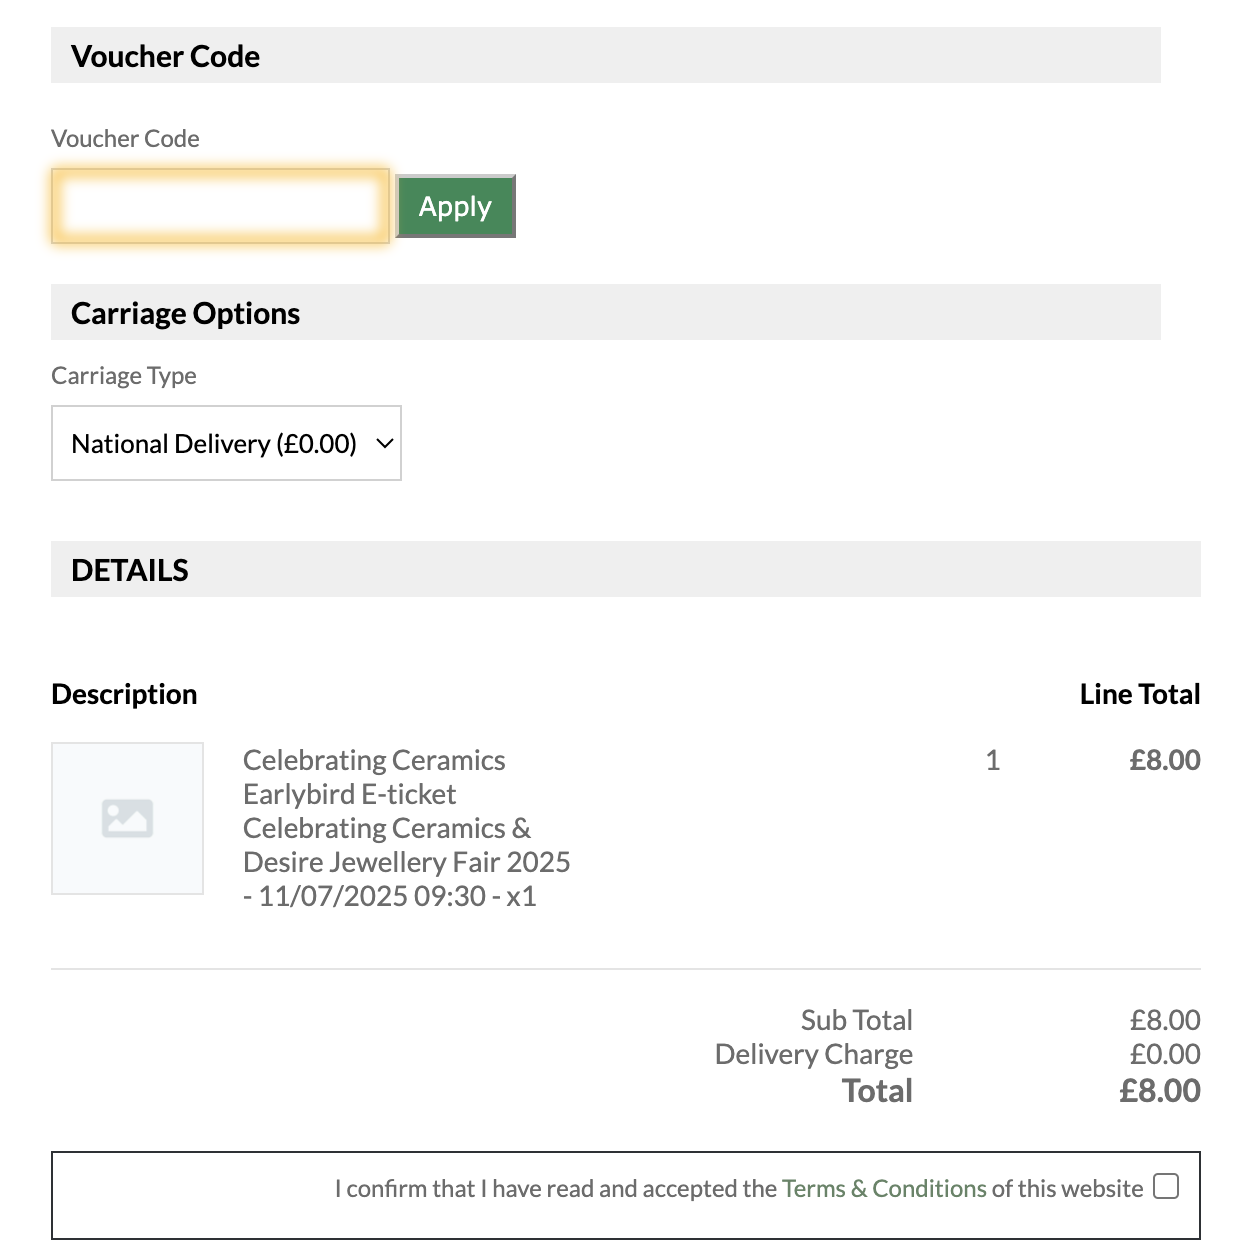
Task: Click the Line Total column heading
Action: pos(1140,694)
